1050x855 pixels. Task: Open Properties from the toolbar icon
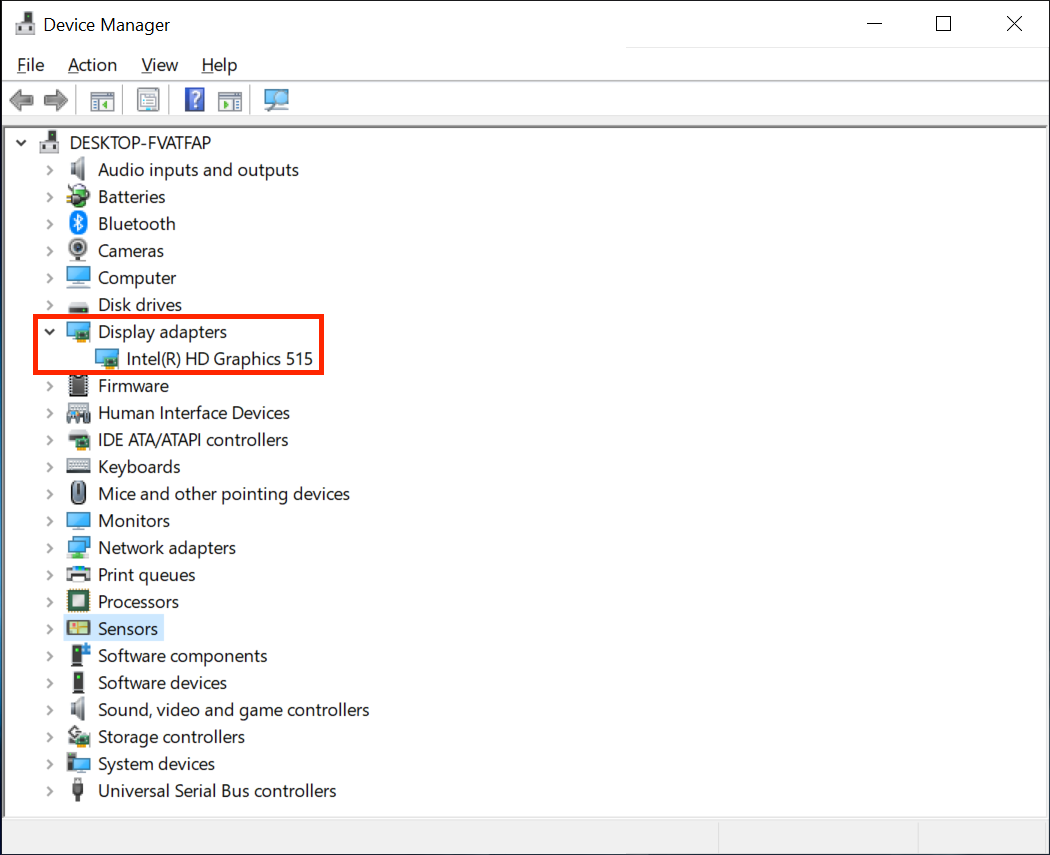point(148,100)
